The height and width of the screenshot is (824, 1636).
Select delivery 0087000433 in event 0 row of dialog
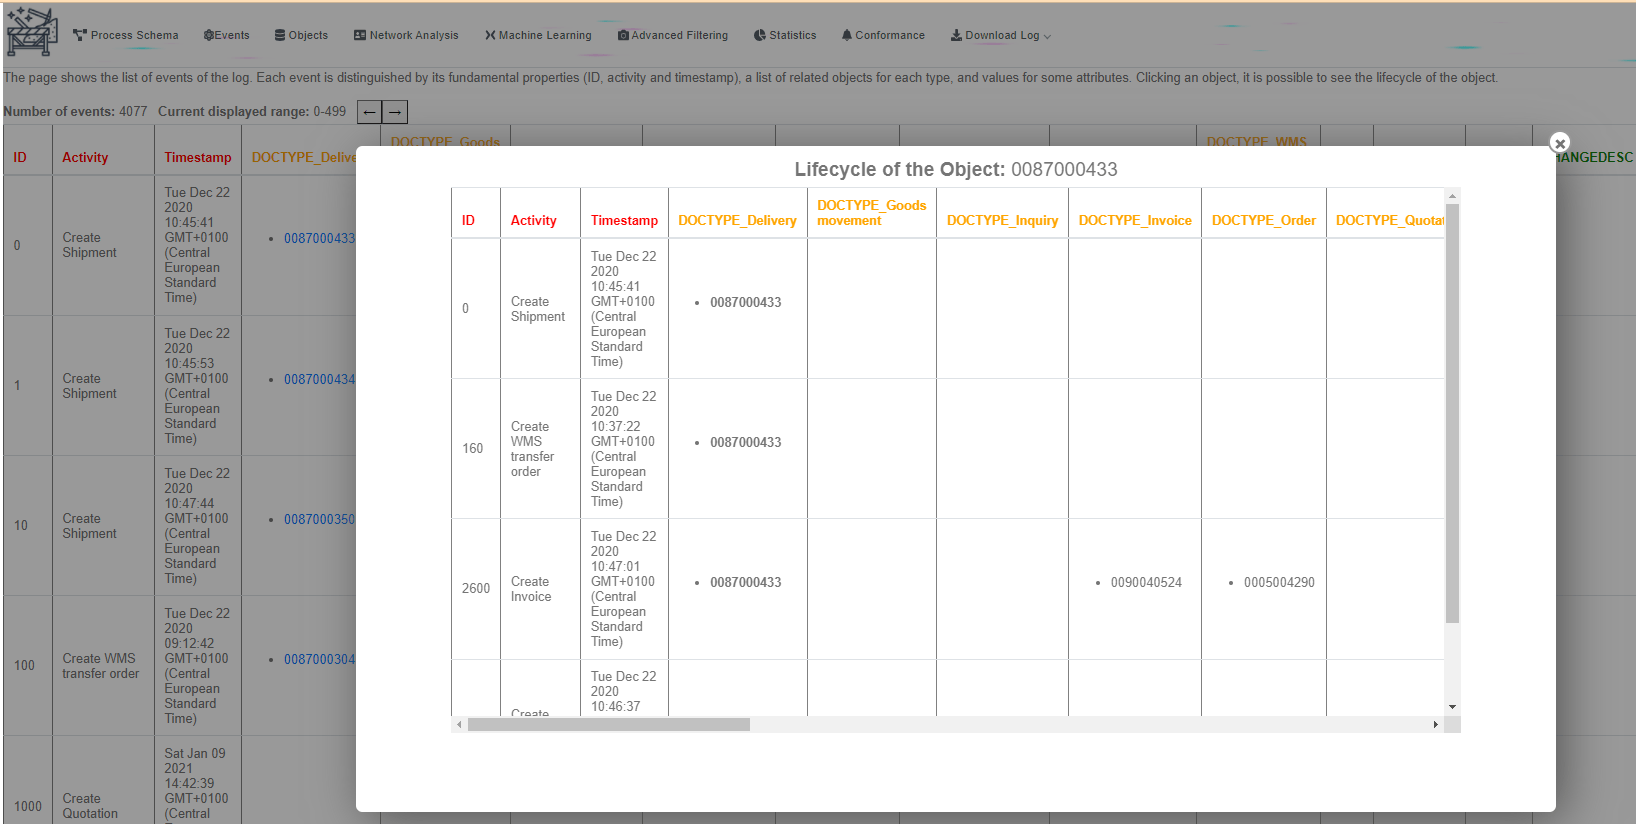pos(746,302)
